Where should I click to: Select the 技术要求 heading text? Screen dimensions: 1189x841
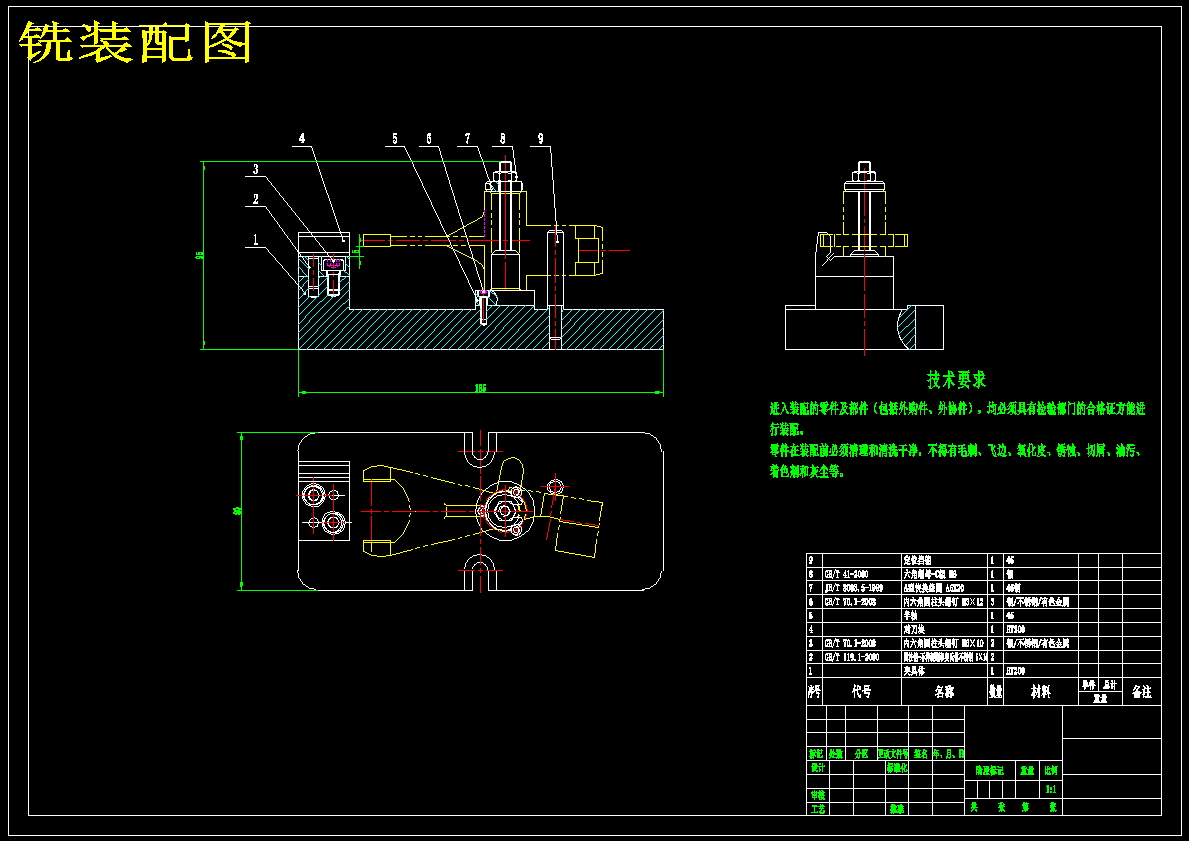(x=956, y=380)
